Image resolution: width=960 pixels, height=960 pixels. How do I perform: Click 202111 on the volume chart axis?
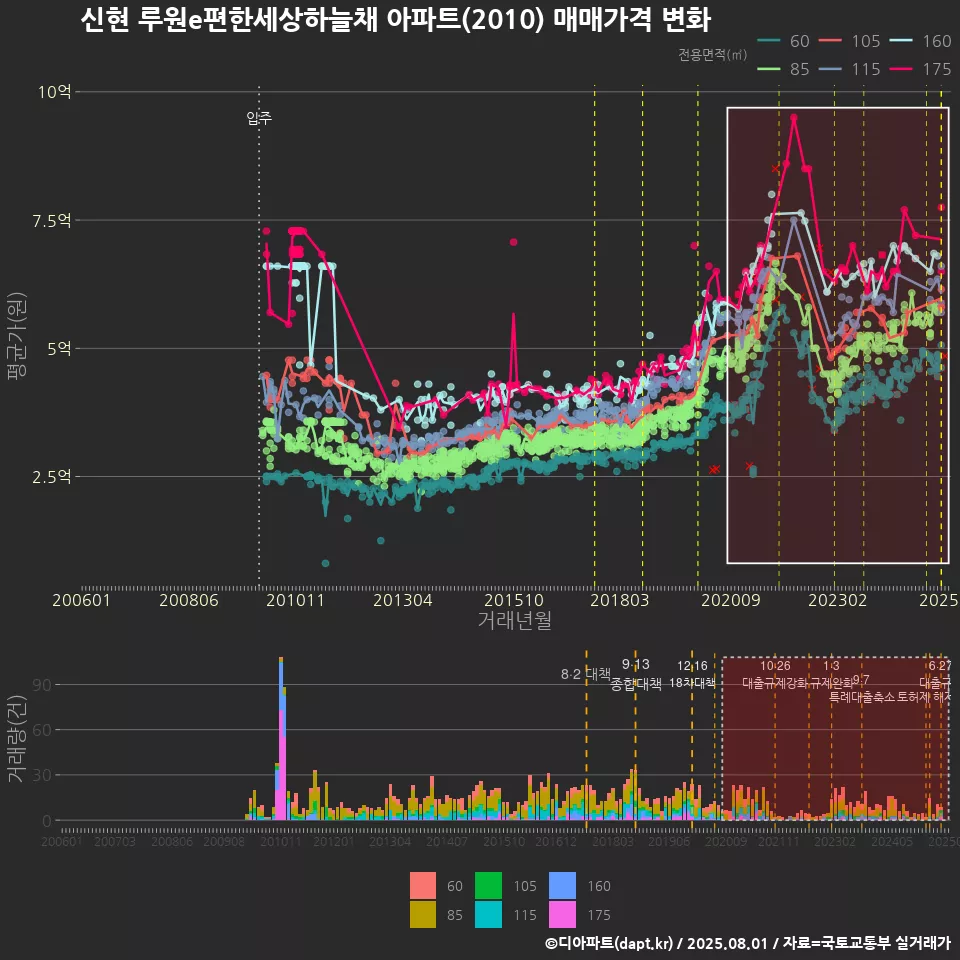coord(779,841)
